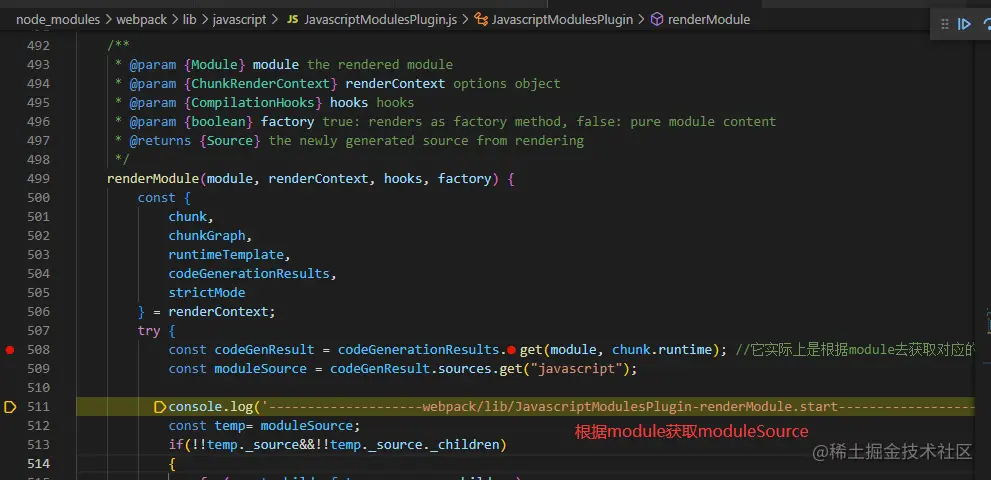Click the class icon before JavascriptModulesPlugin breadcrumb
This screenshot has height=480, width=991.
481,20
